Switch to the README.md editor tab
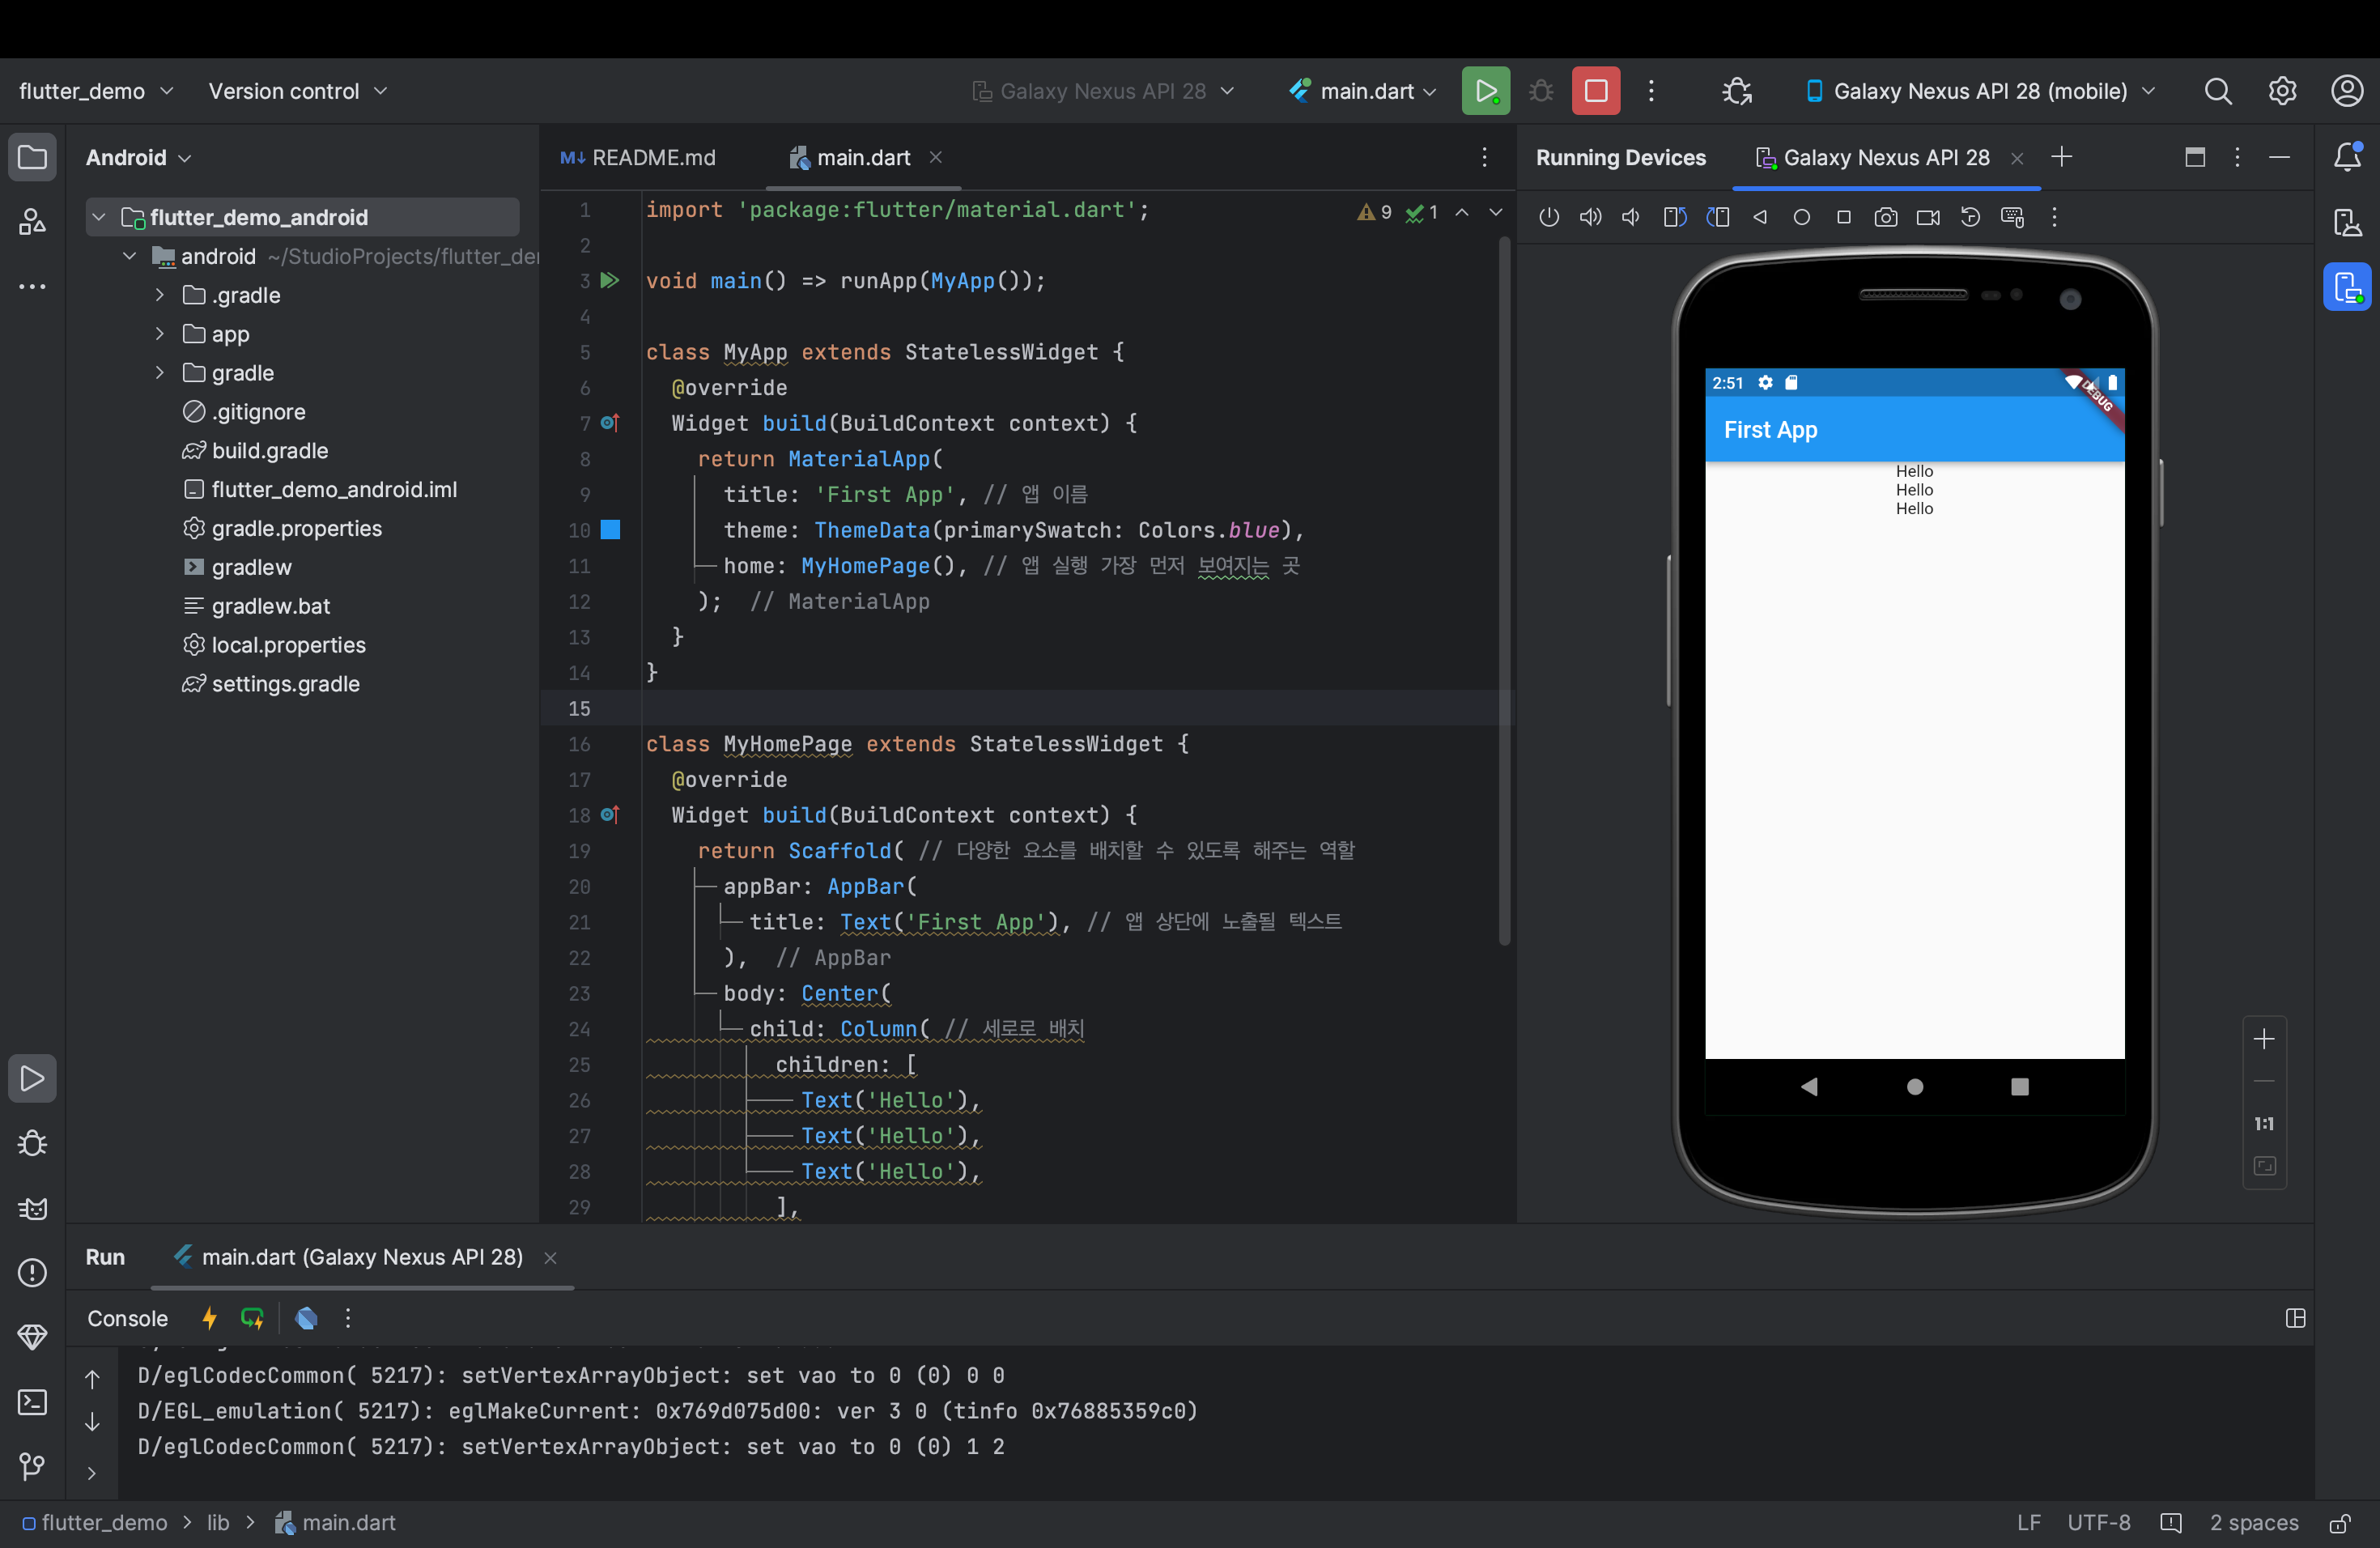The width and height of the screenshot is (2380, 1548). coord(640,158)
